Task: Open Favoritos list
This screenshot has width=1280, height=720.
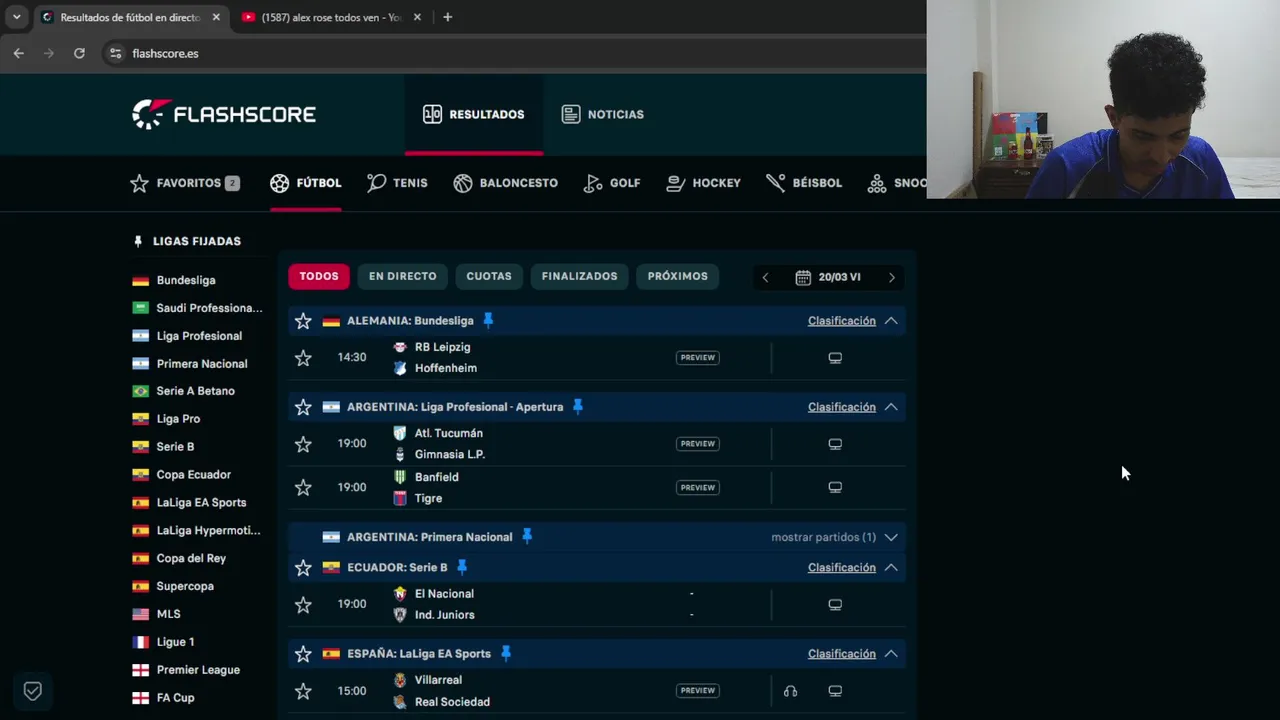Action: point(185,183)
